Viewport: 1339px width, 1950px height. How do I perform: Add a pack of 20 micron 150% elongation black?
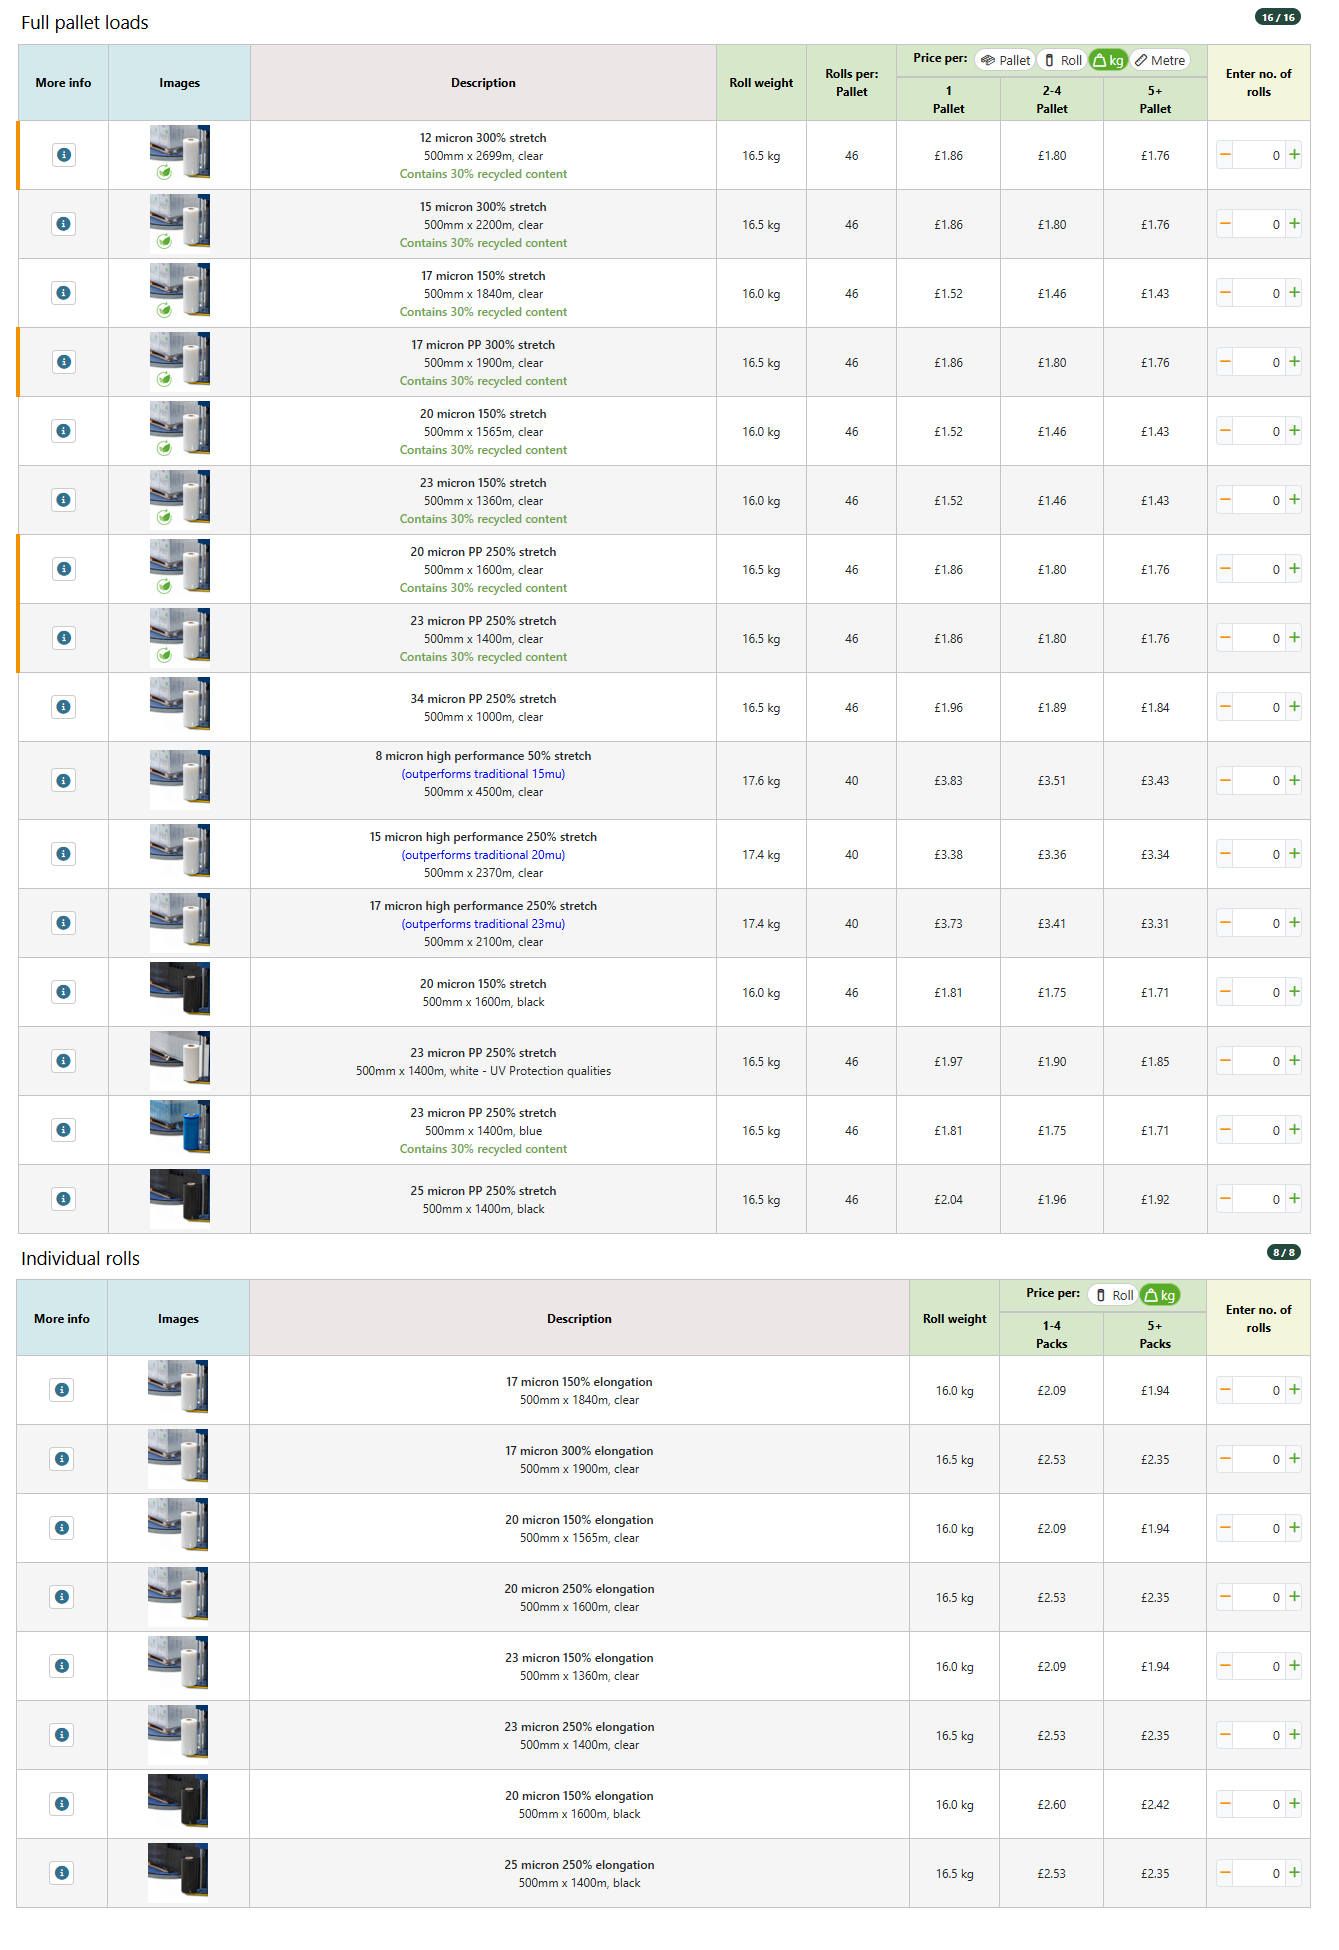(x=1294, y=1804)
